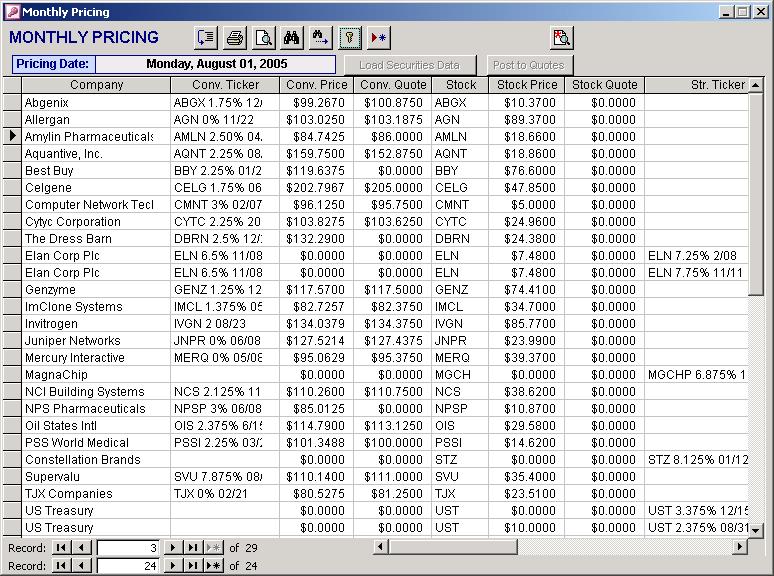This screenshot has width=774, height=576.
Task: Click the binoculars Find icon
Action: (292, 38)
